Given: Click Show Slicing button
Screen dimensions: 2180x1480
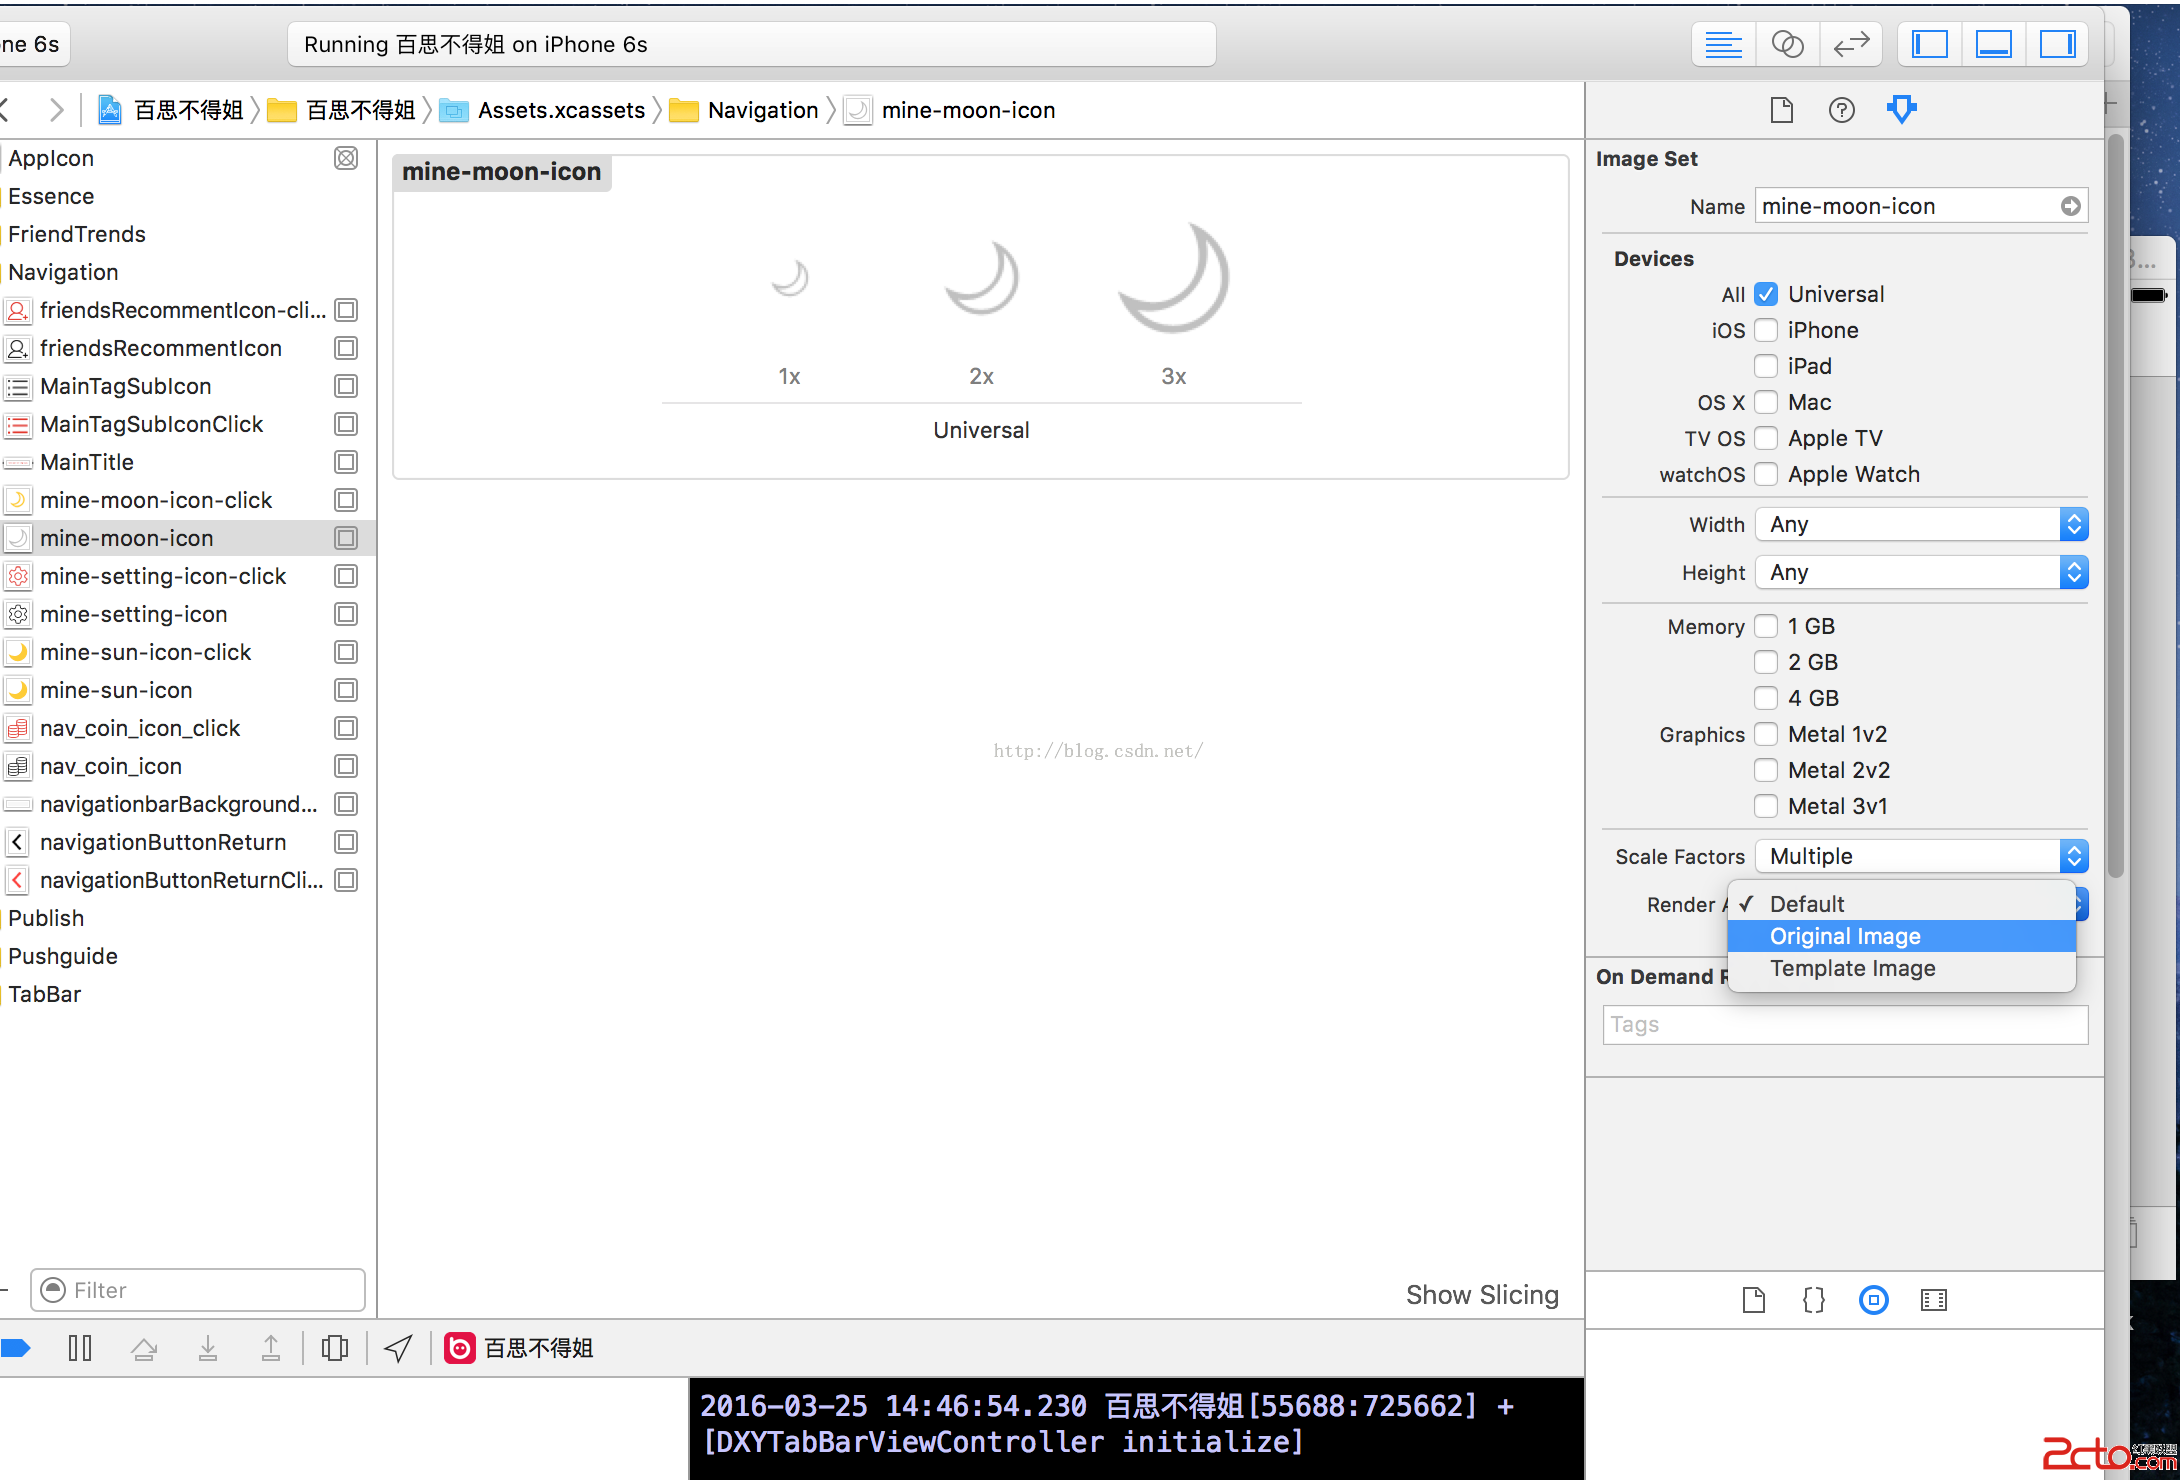Looking at the screenshot, I should click(x=1481, y=1295).
